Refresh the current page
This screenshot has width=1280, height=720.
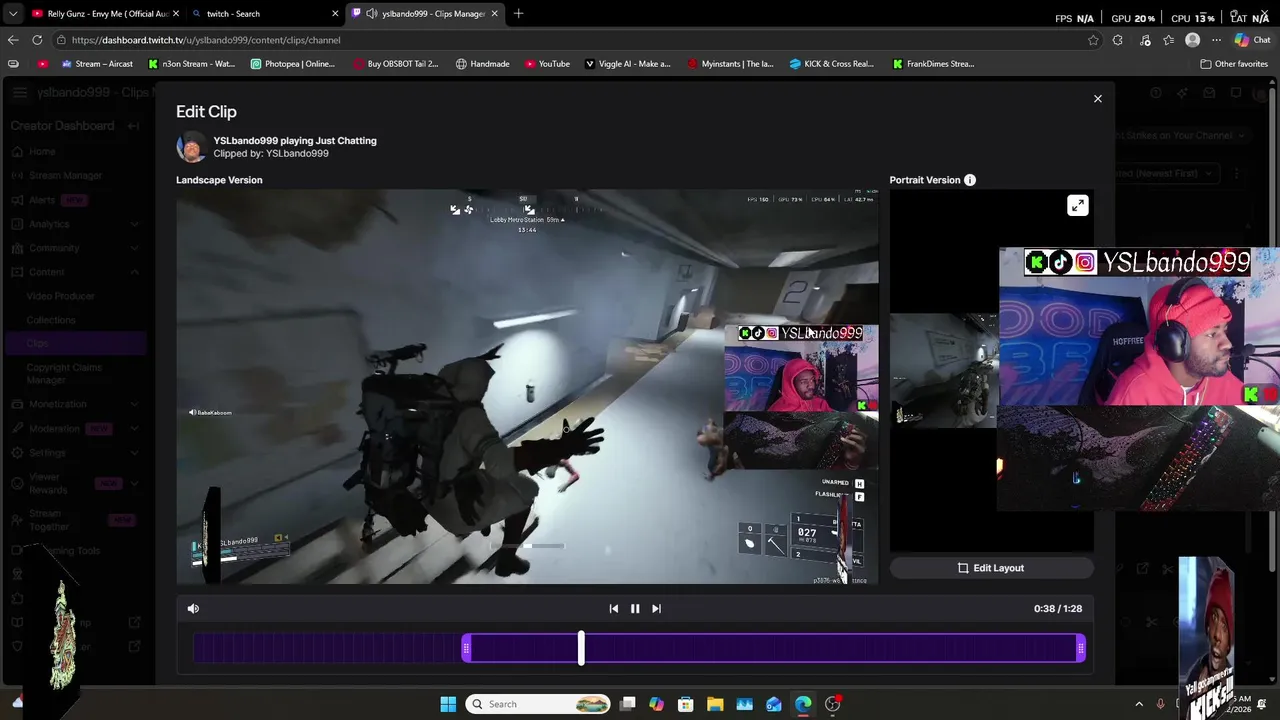point(37,40)
